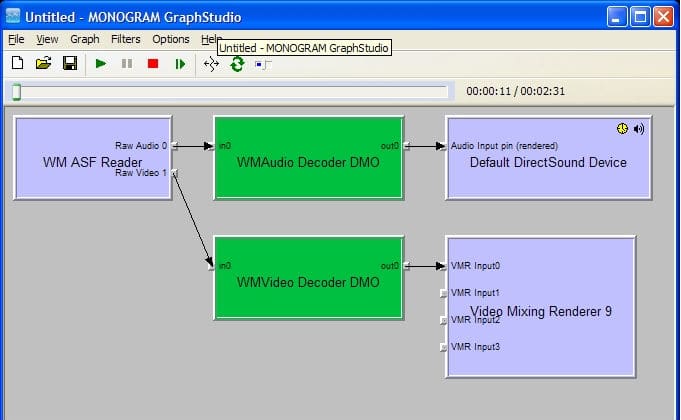Image resolution: width=681 pixels, height=420 pixels.
Task: Select the WMAudio Decoder DMO filter
Action: click(309, 158)
